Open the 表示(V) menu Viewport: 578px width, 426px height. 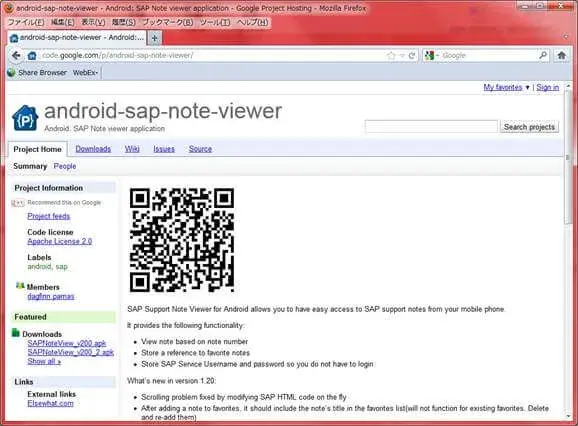[x=93, y=22]
